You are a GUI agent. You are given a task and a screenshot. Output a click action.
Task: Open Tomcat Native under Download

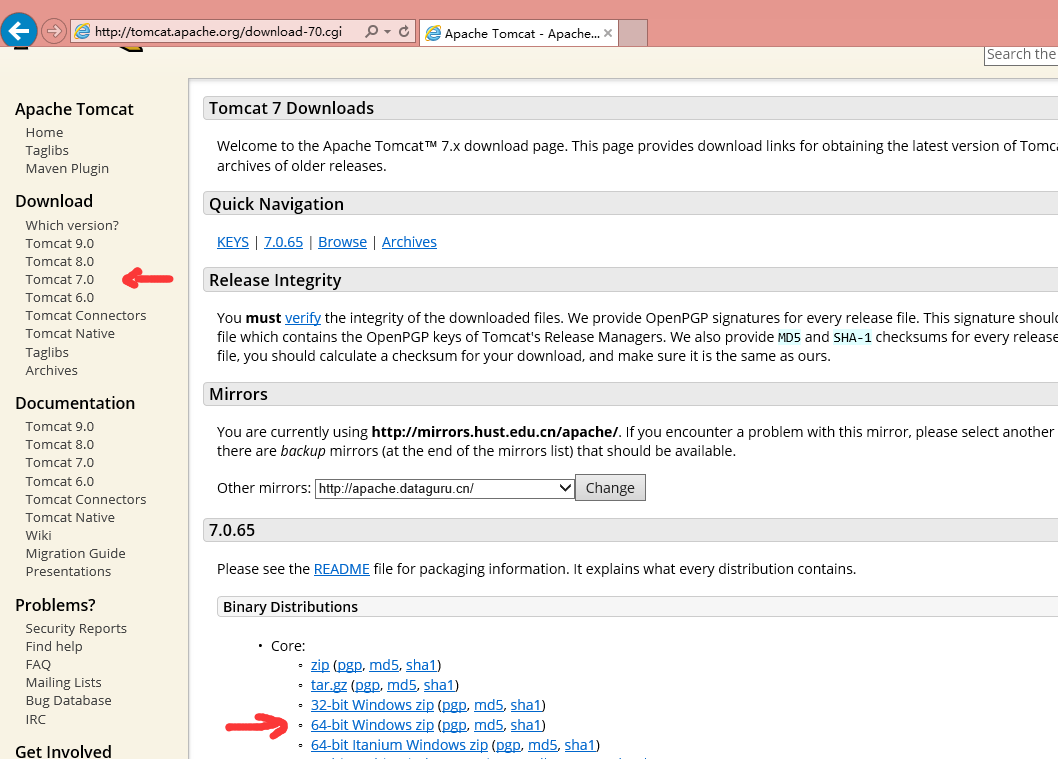click(70, 333)
